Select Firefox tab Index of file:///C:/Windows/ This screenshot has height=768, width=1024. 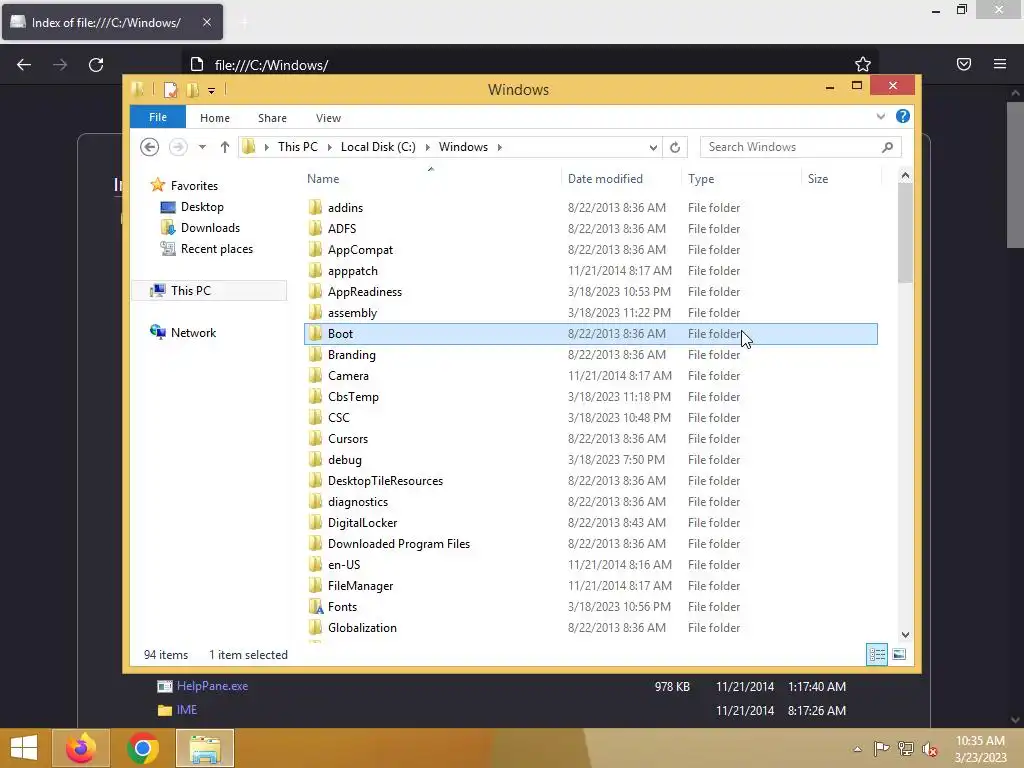tap(112, 22)
